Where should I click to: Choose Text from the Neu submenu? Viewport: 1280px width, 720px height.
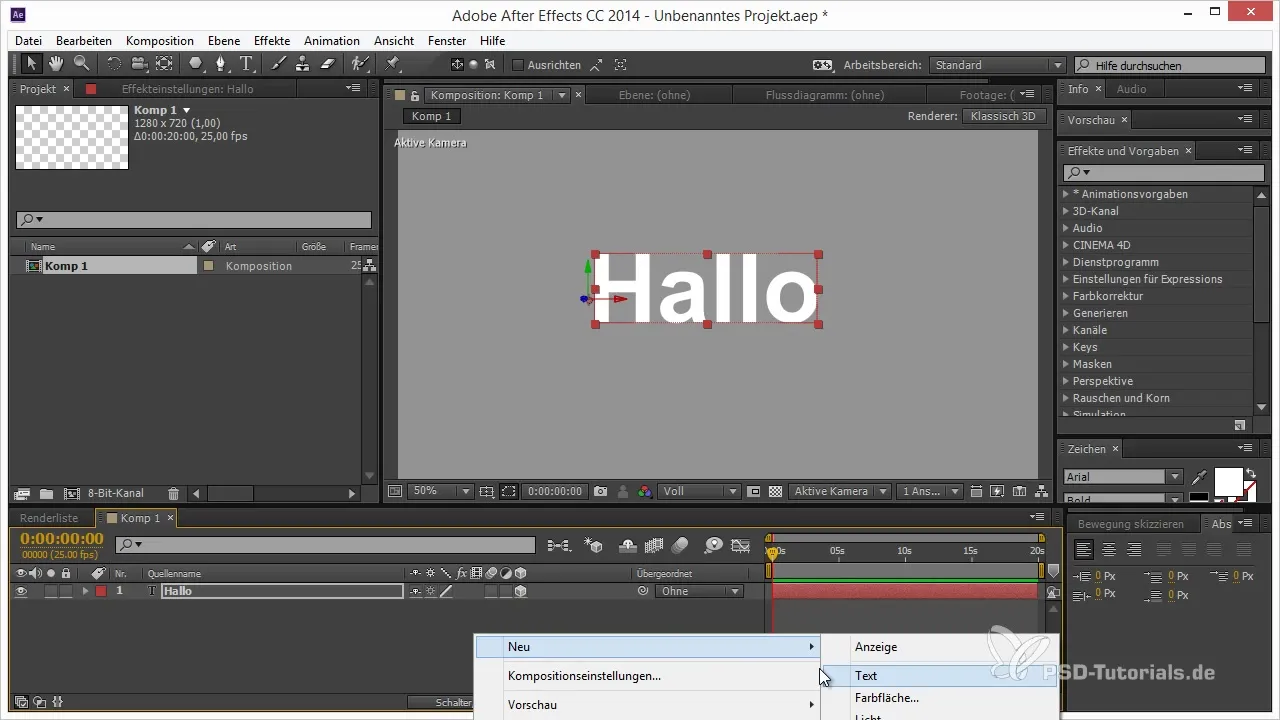click(x=940, y=676)
